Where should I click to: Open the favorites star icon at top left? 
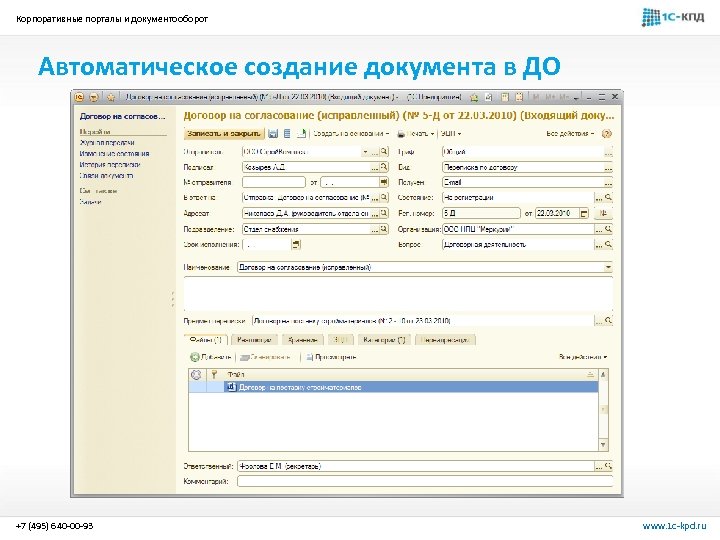click(111, 97)
